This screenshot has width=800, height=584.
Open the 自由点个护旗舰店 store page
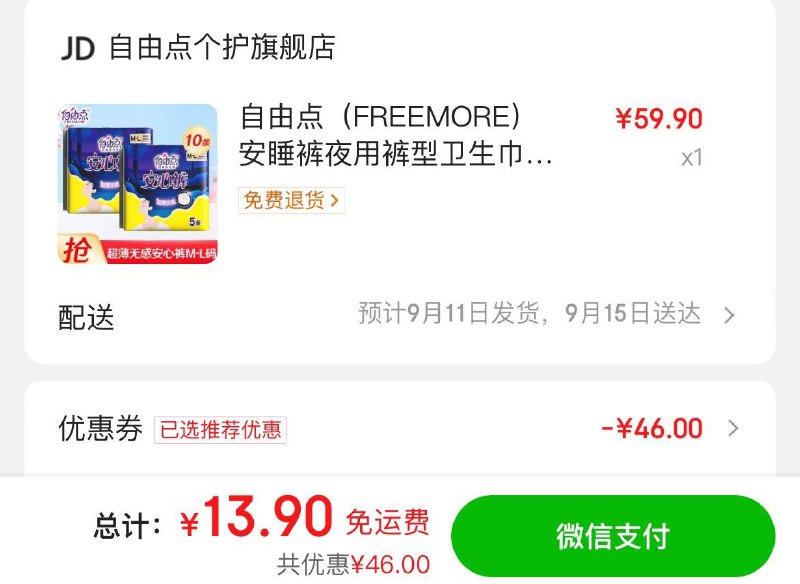click(222, 47)
